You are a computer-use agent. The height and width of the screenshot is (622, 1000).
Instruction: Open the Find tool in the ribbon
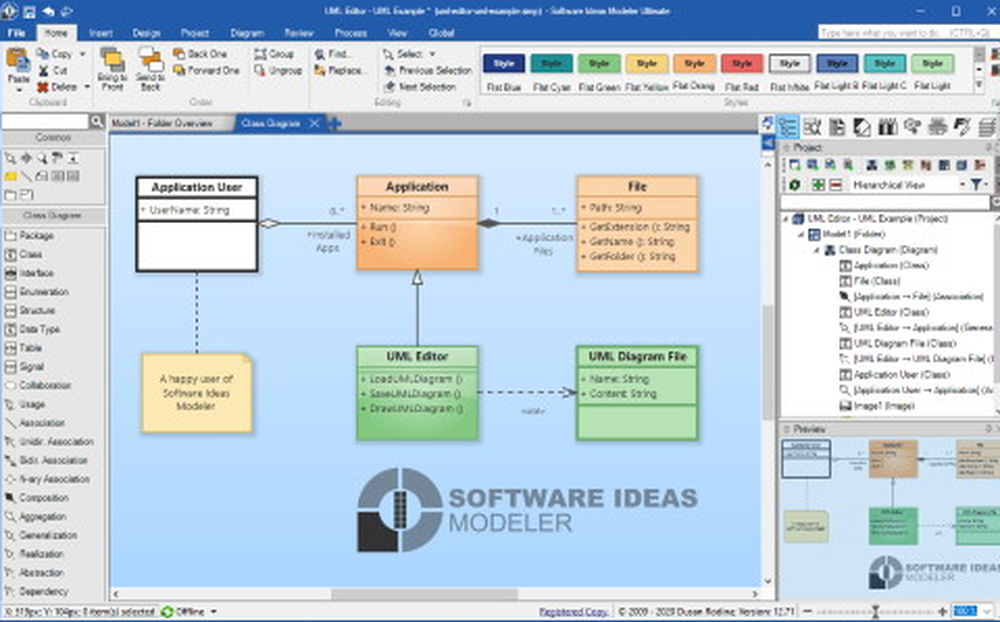click(332, 54)
